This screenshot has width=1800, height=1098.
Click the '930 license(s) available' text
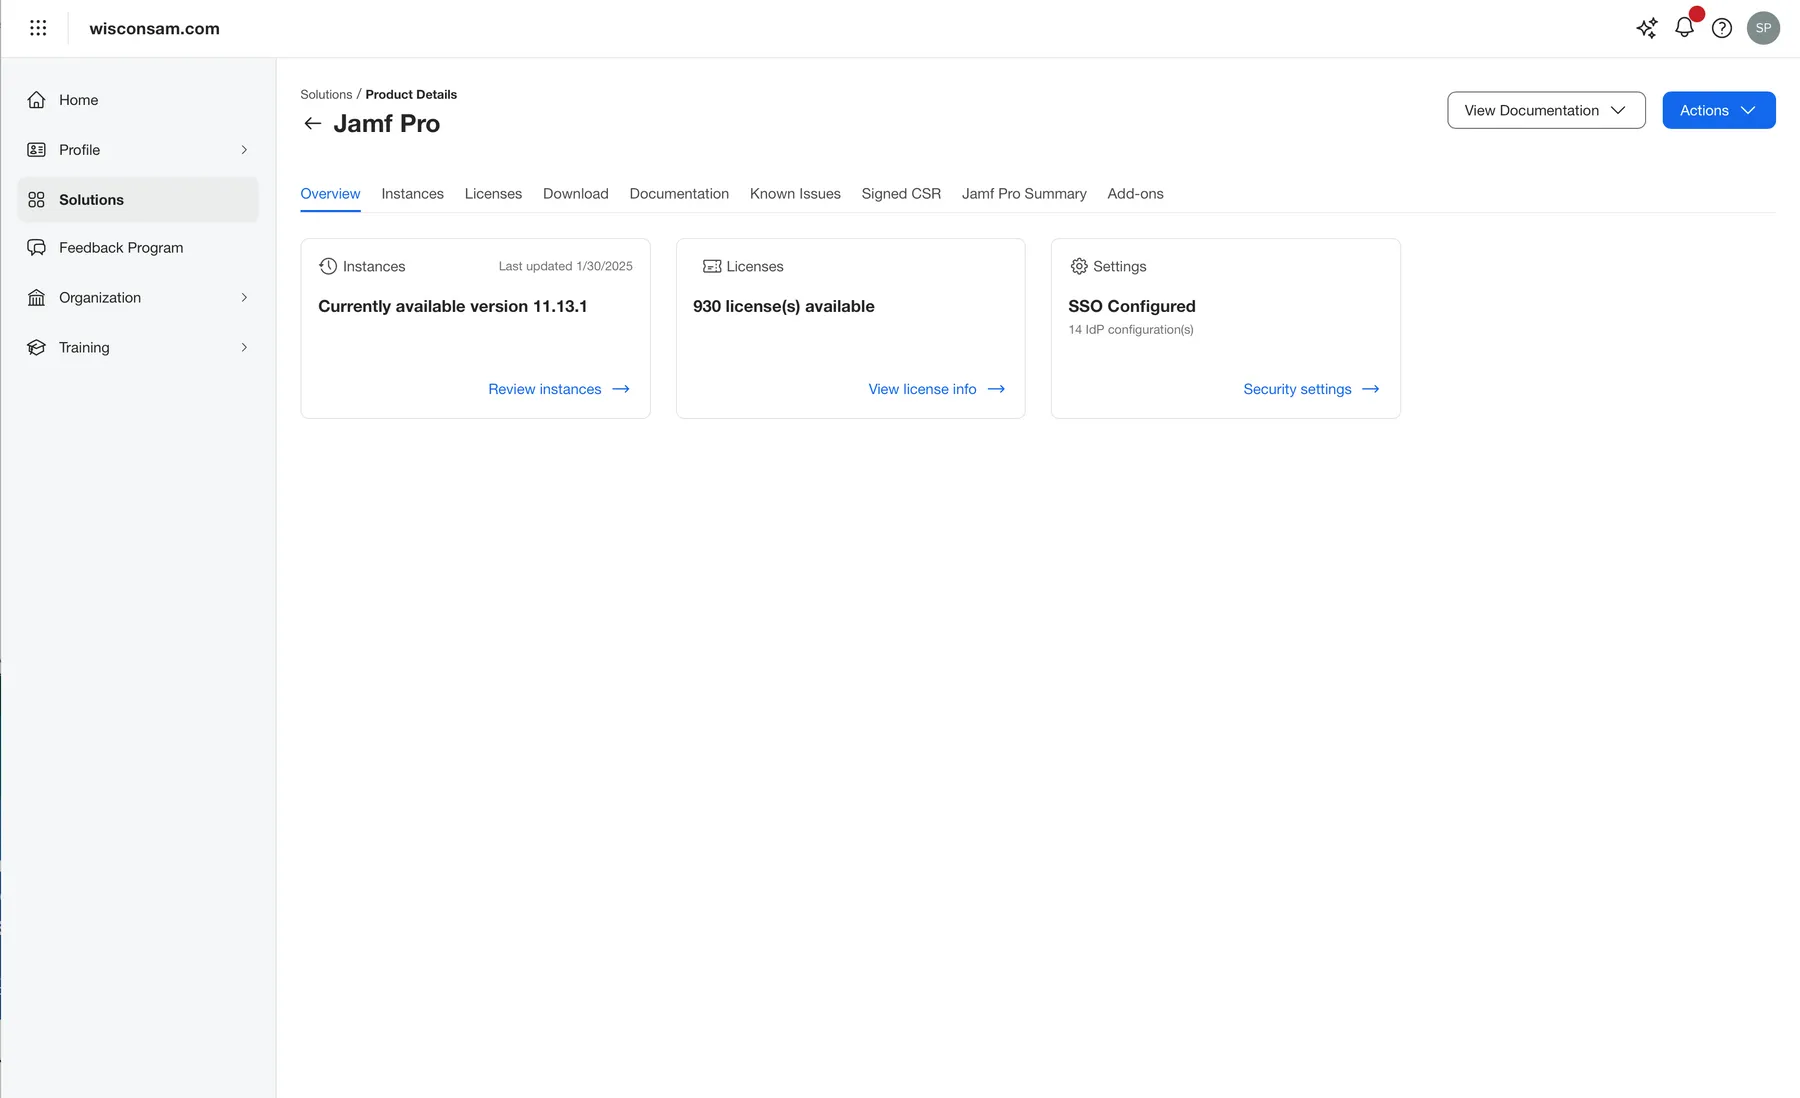784,306
